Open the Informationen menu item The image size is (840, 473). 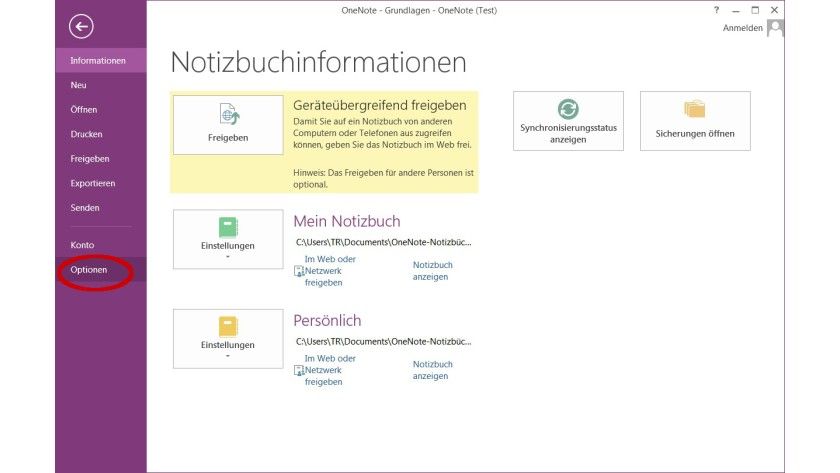tap(101, 61)
